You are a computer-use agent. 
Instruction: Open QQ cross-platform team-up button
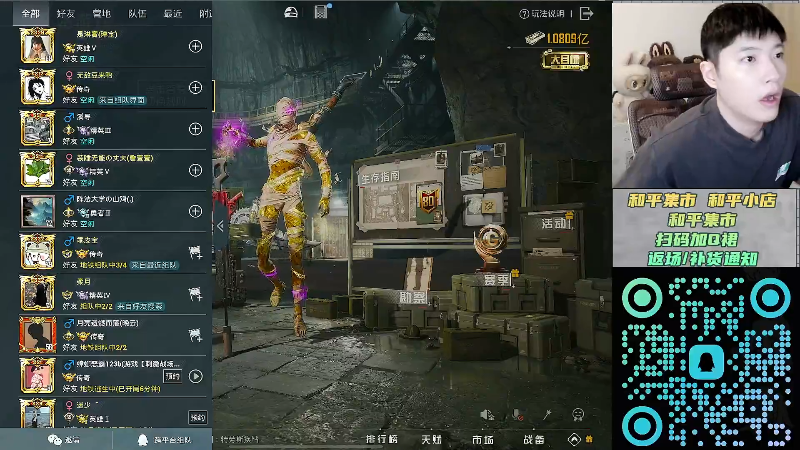(x=164, y=440)
